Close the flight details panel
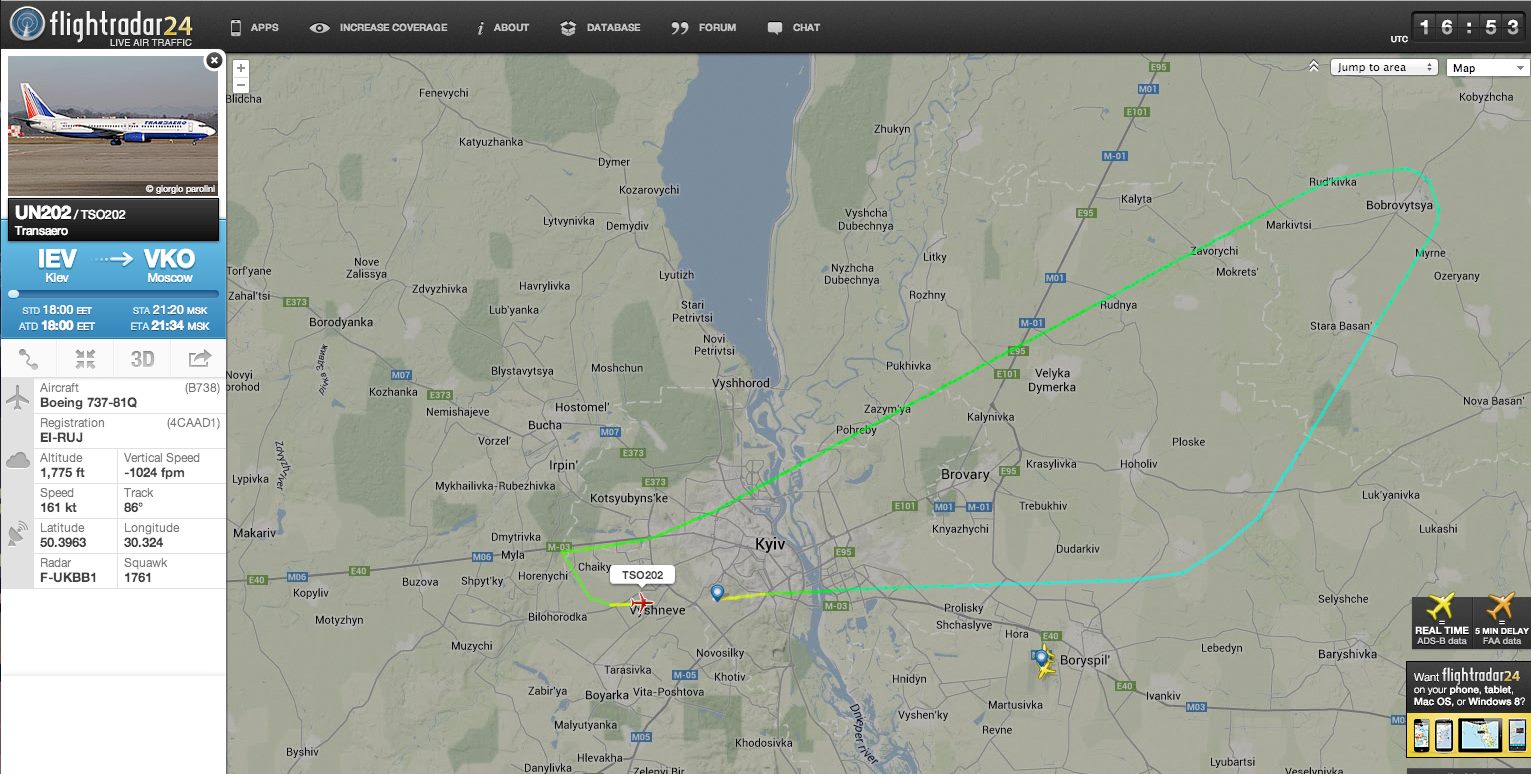1531x774 pixels. point(213,61)
